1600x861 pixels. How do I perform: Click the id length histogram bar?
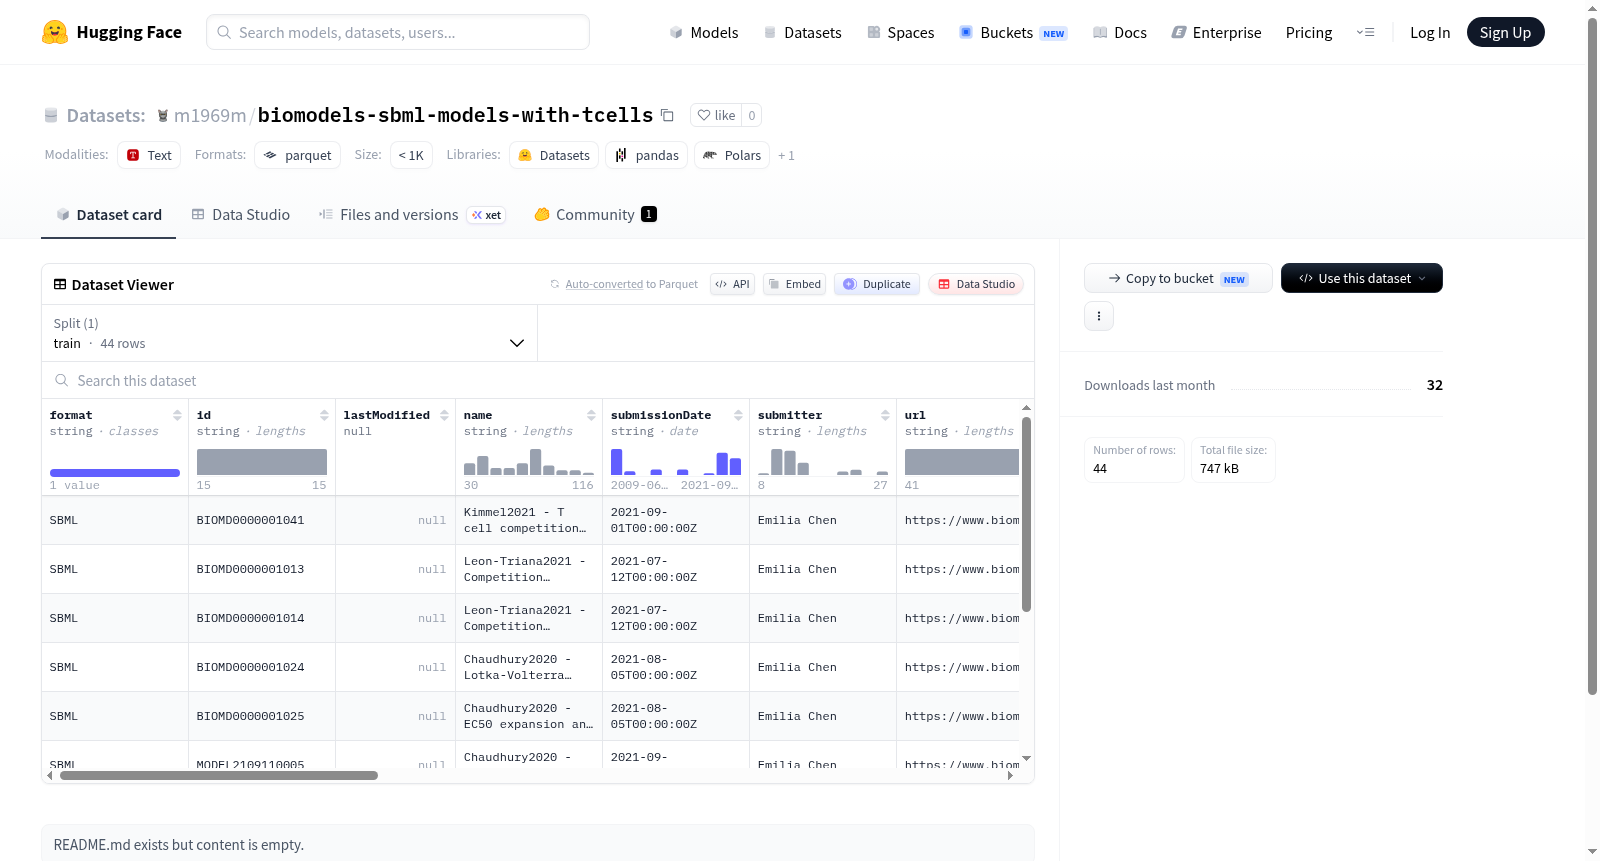[262, 462]
